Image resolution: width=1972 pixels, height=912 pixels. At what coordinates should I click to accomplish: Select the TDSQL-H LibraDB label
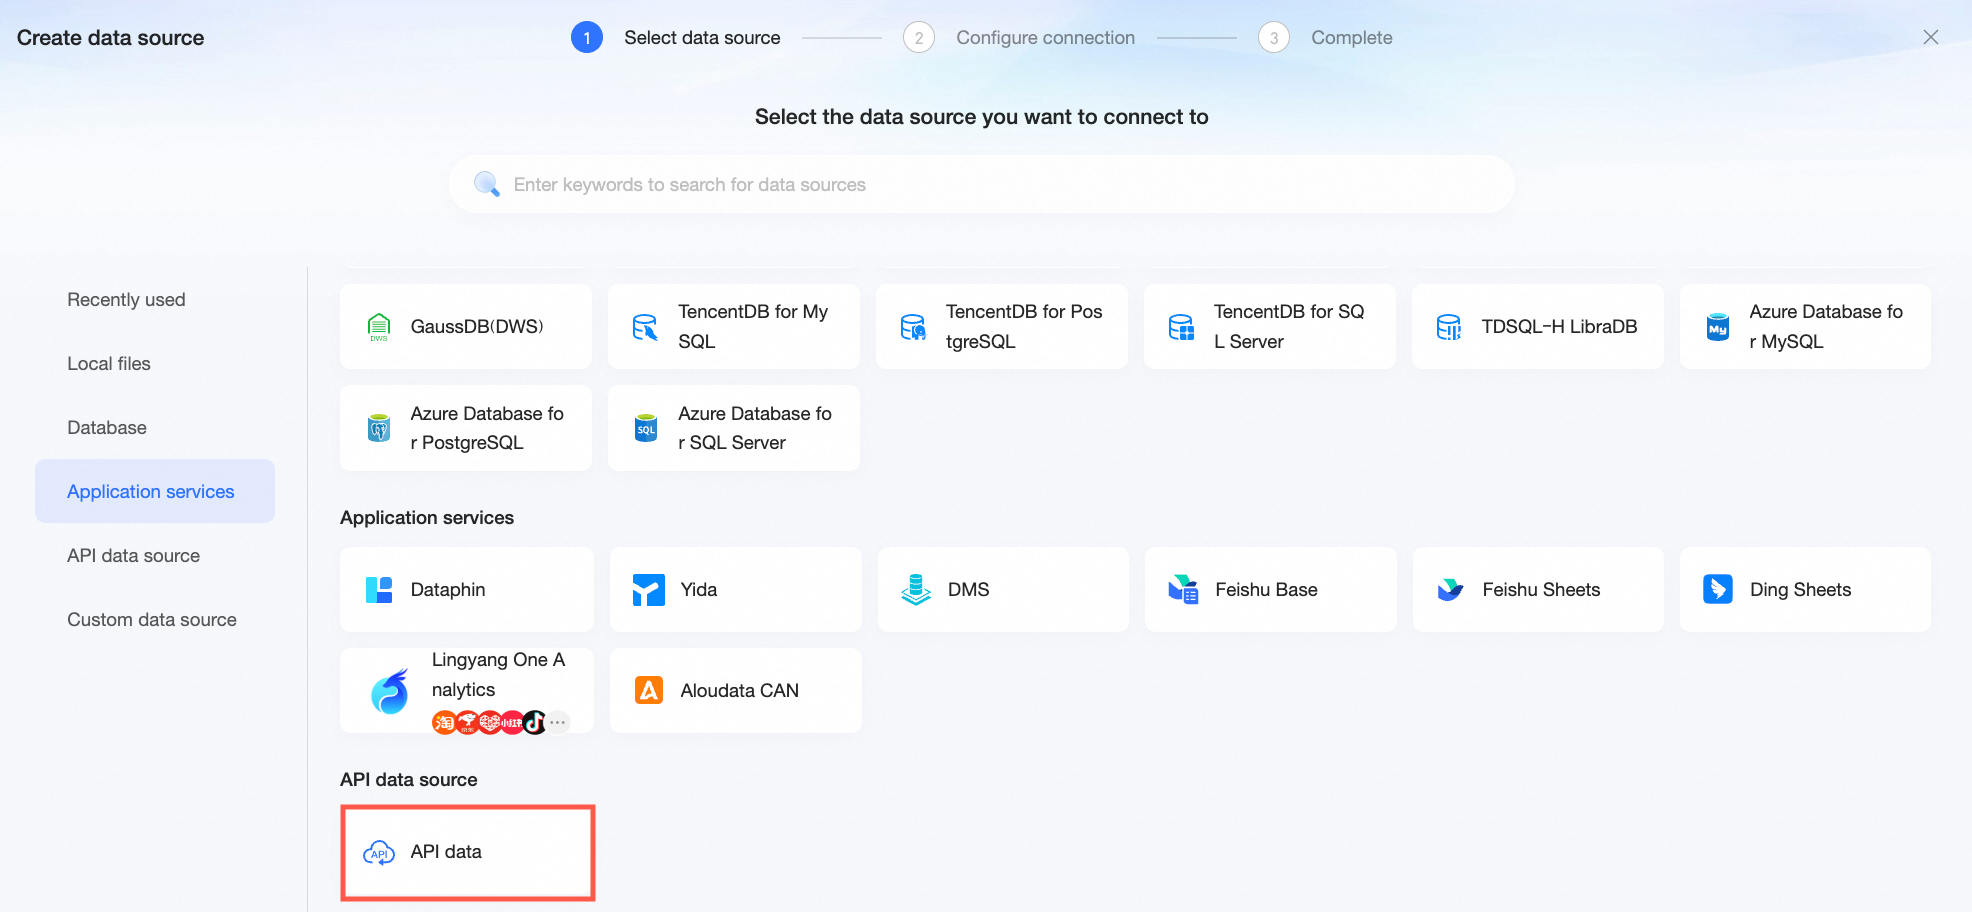tap(1559, 327)
